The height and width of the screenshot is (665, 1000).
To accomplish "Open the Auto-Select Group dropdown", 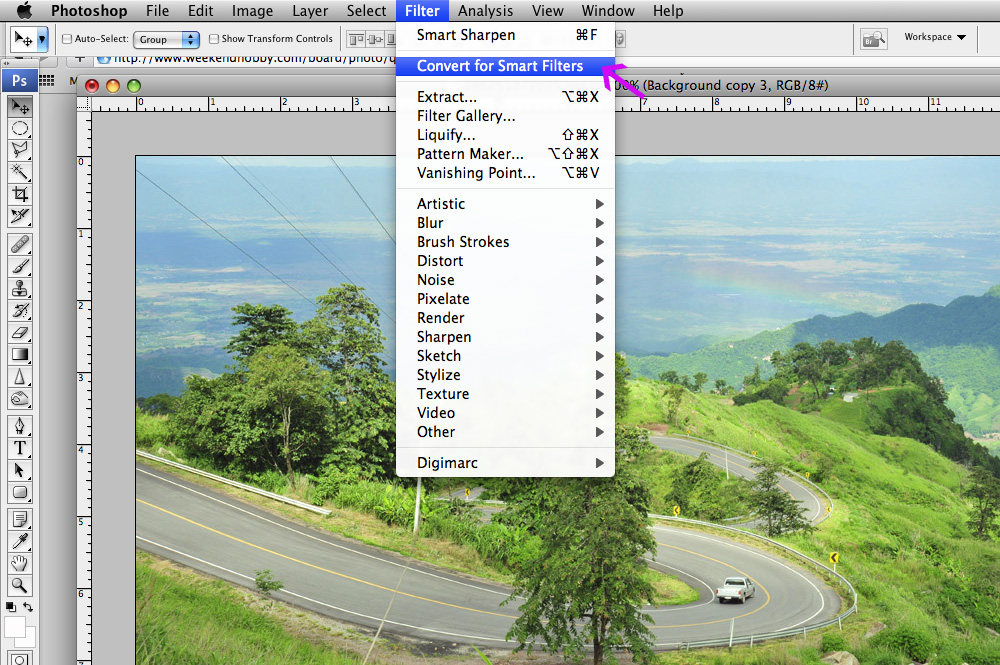I will 167,39.
